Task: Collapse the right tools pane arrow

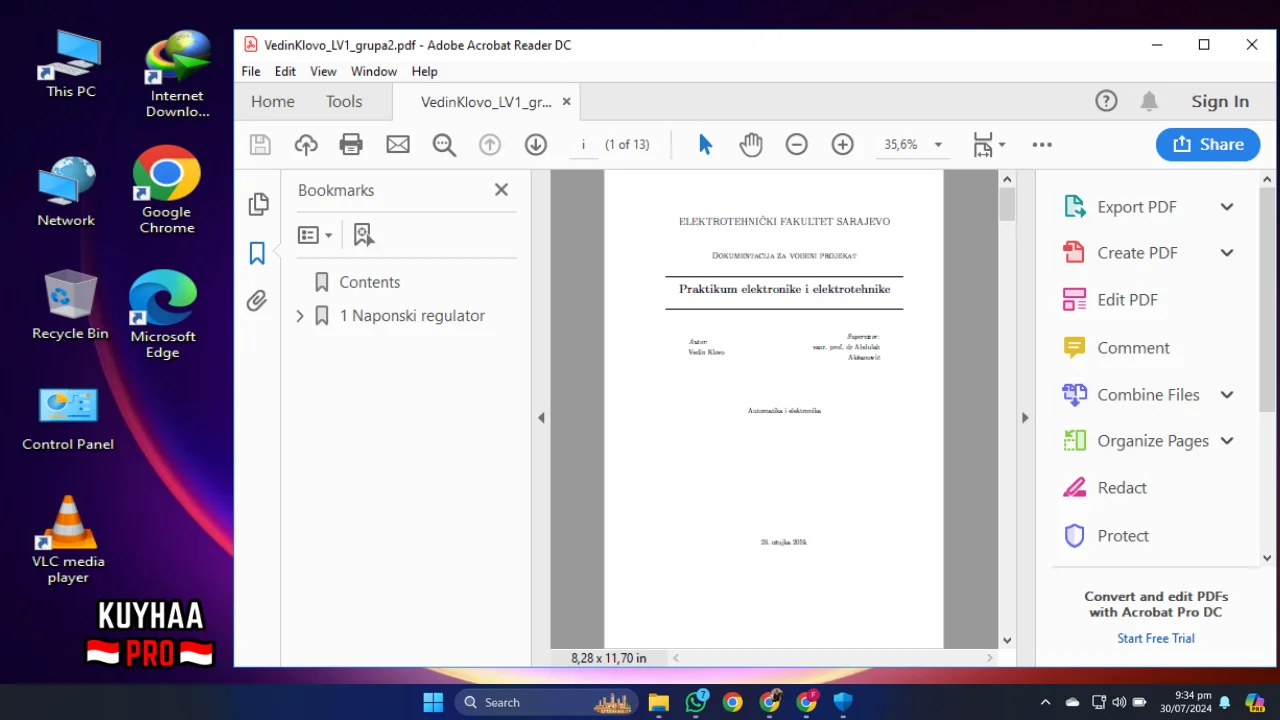Action: click(1025, 418)
